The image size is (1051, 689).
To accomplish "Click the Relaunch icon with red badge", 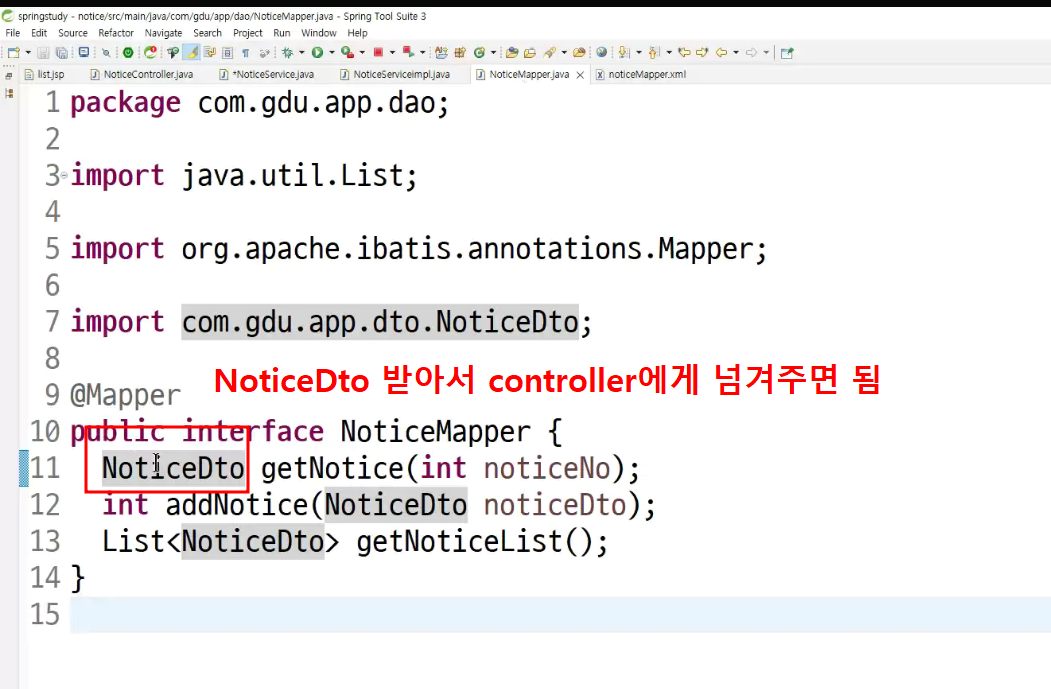I will click(150, 52).
